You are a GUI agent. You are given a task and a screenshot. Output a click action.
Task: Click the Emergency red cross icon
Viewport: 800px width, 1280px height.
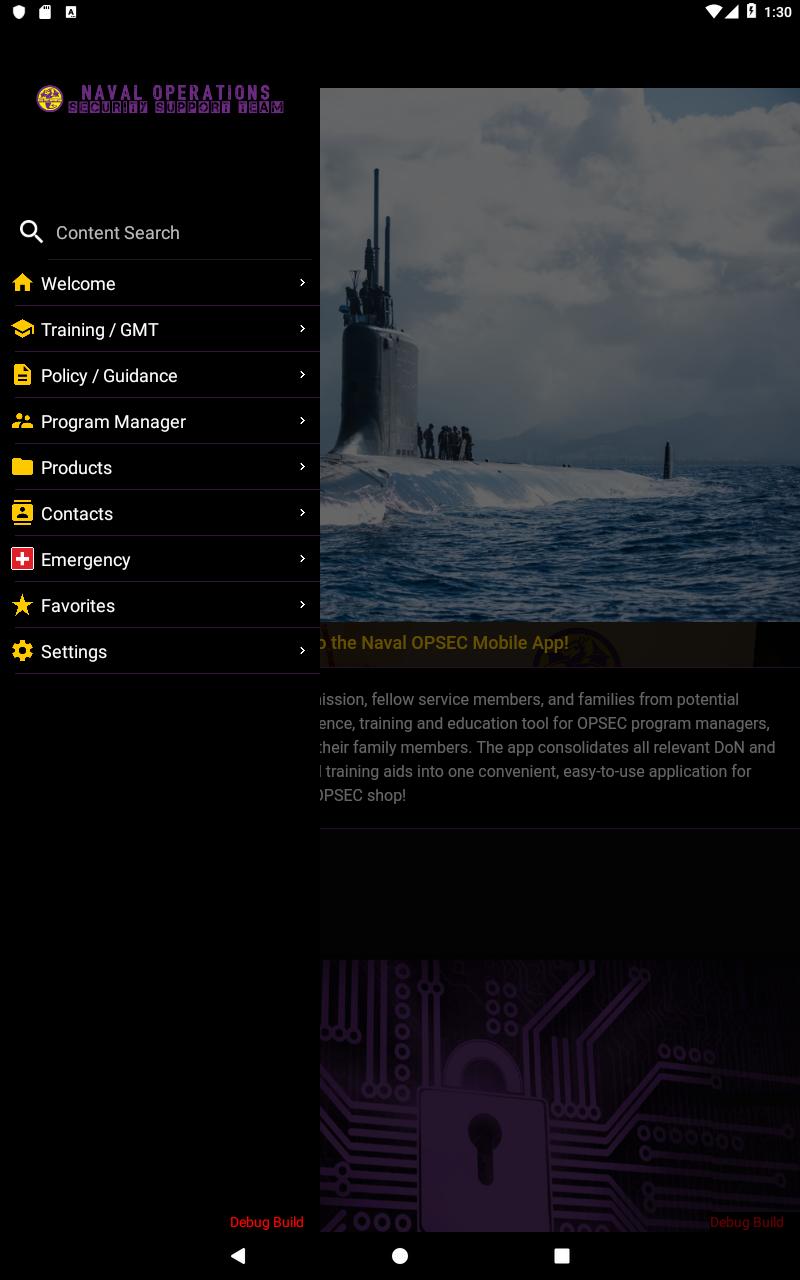pos(23,559)
